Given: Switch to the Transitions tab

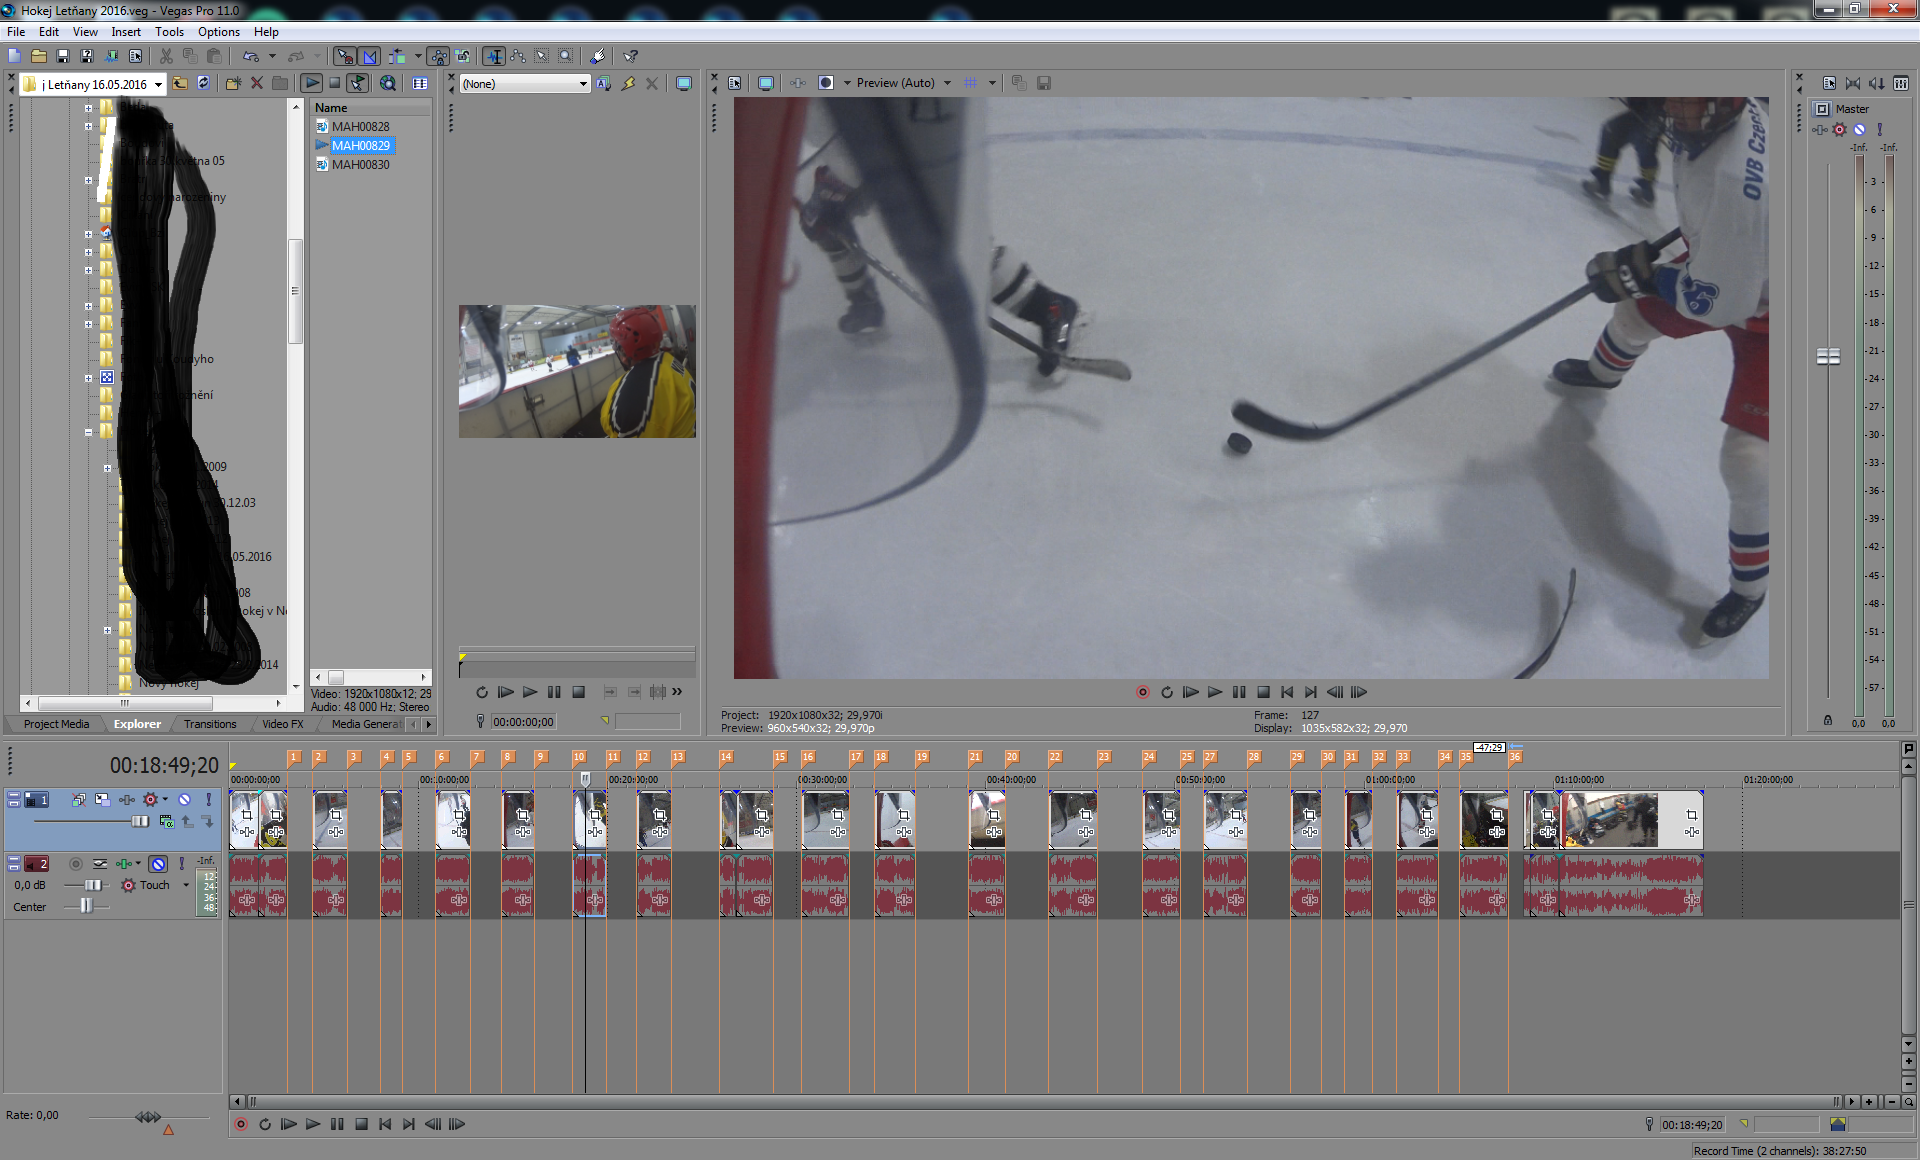Looking at the screenshot, I should (210, 724).
